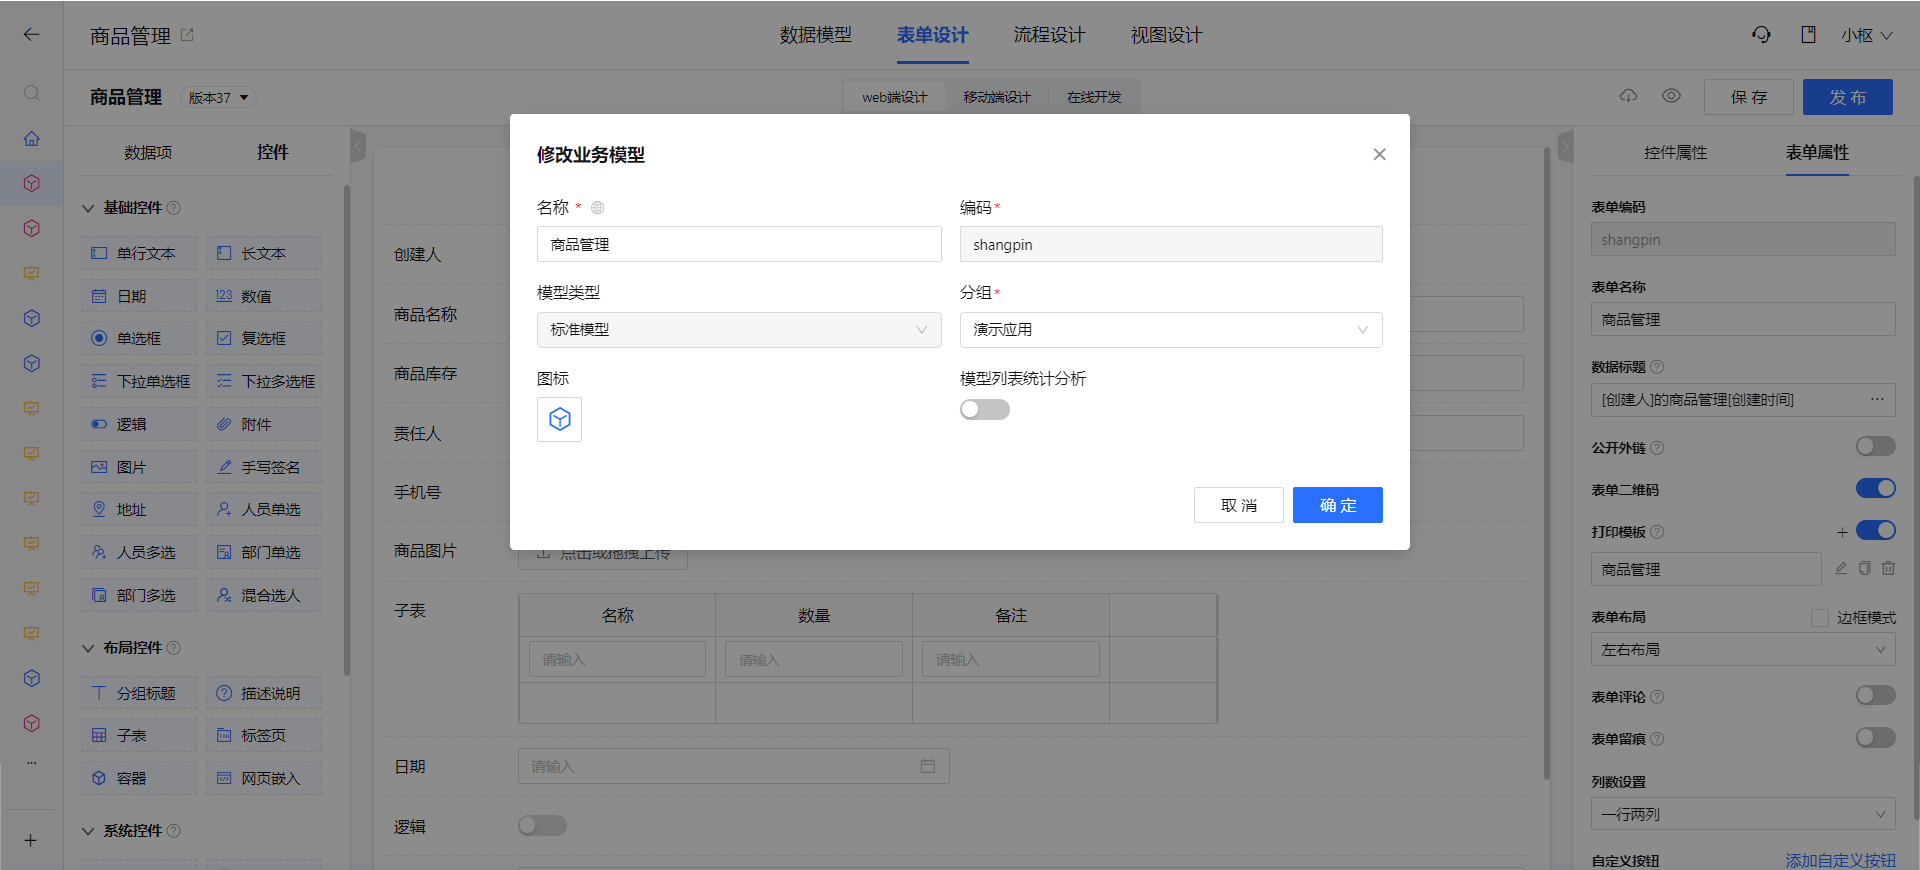Add 长文本 control
This screenshot has width=1920, height=870.
click(264, 253)
